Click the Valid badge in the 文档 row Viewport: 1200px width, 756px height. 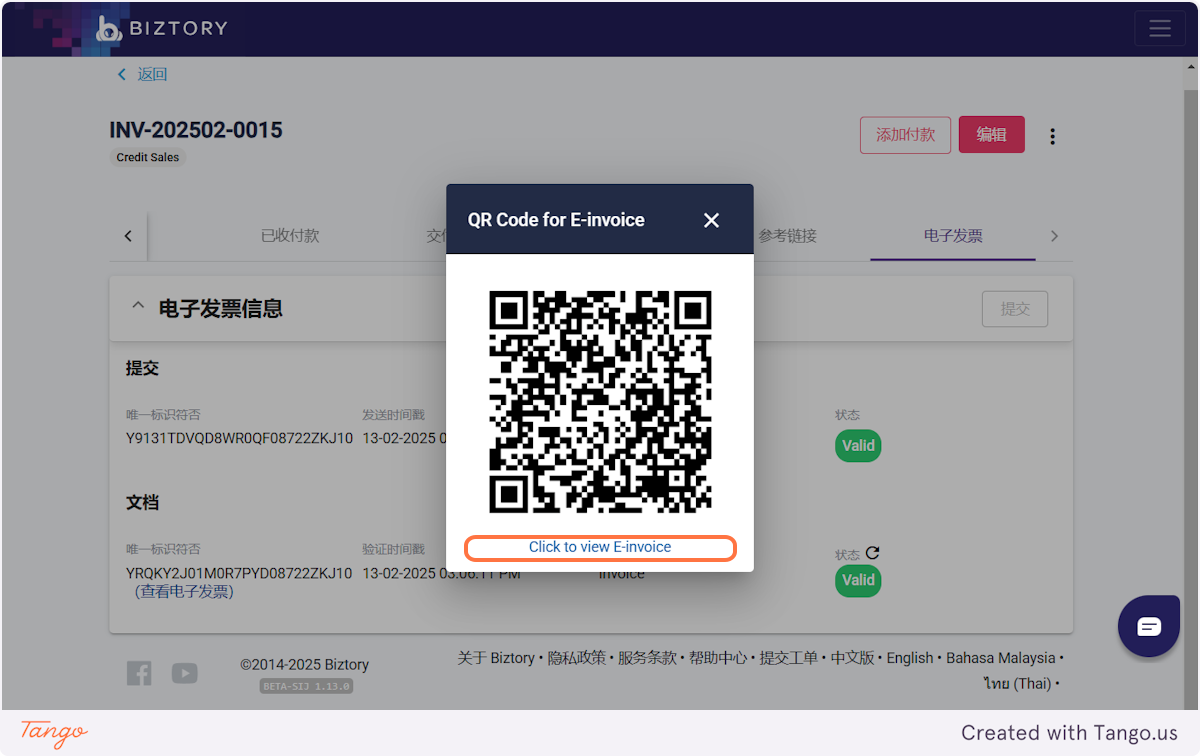858,580
